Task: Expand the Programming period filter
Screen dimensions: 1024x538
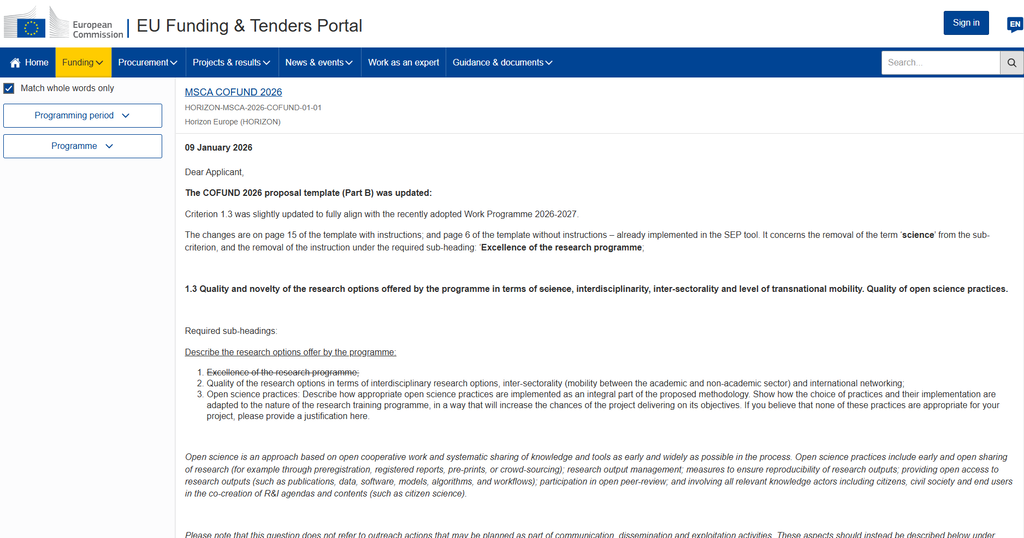Action: (82, 116)
